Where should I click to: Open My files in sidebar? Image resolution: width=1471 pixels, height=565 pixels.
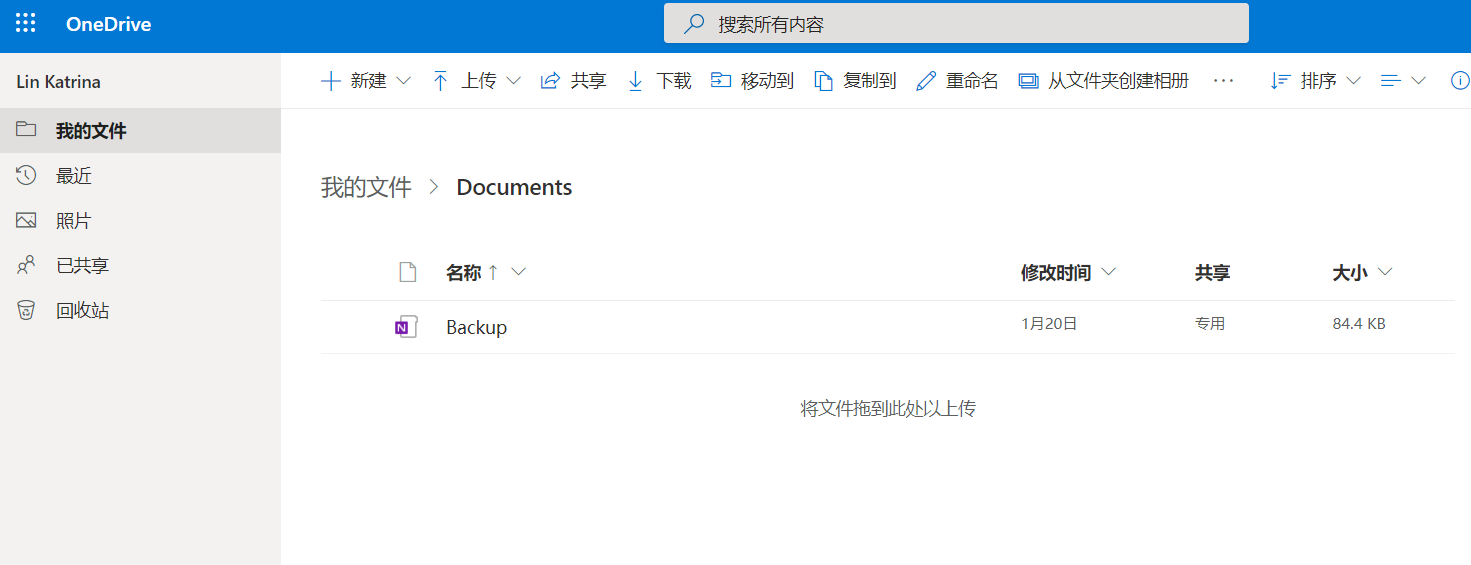pyautogui.click(x=140, y=131)
